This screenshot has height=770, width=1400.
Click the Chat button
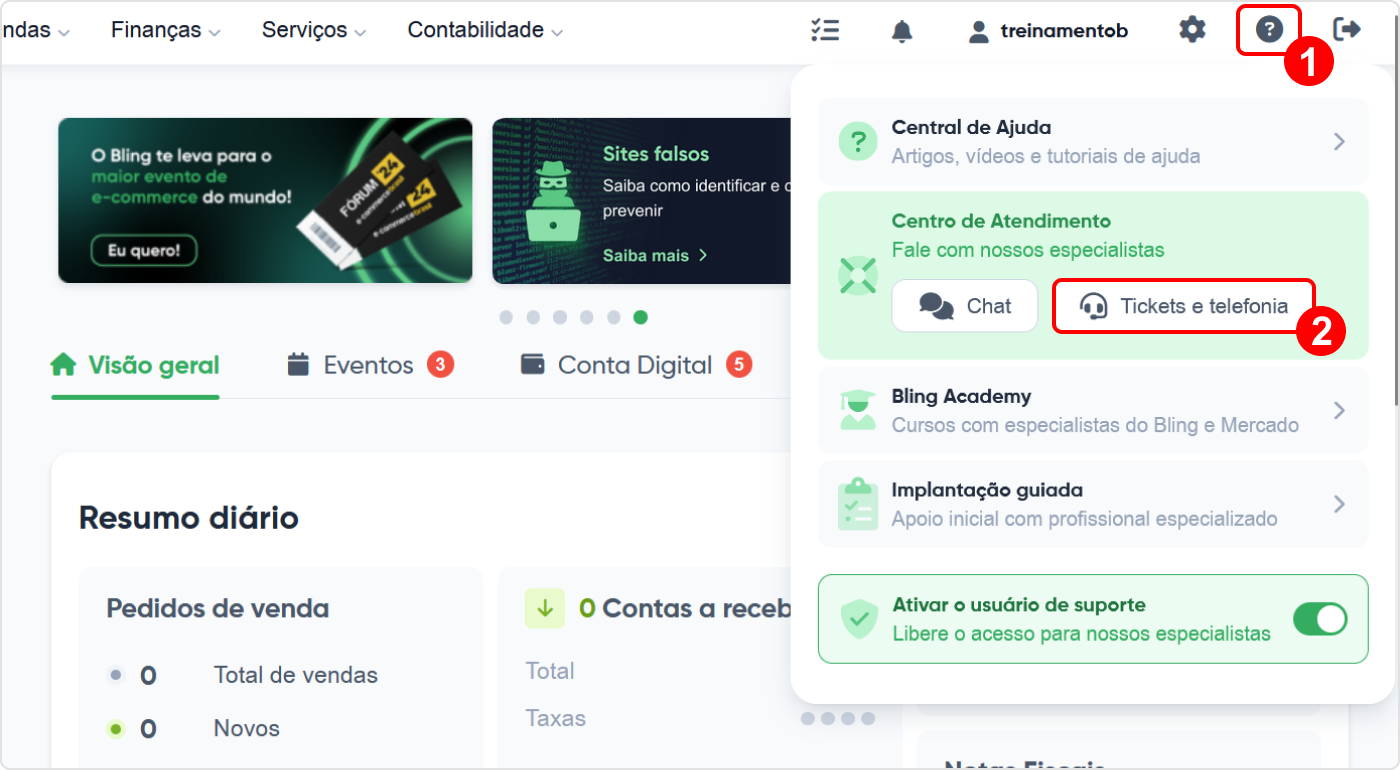pos(965,306)
